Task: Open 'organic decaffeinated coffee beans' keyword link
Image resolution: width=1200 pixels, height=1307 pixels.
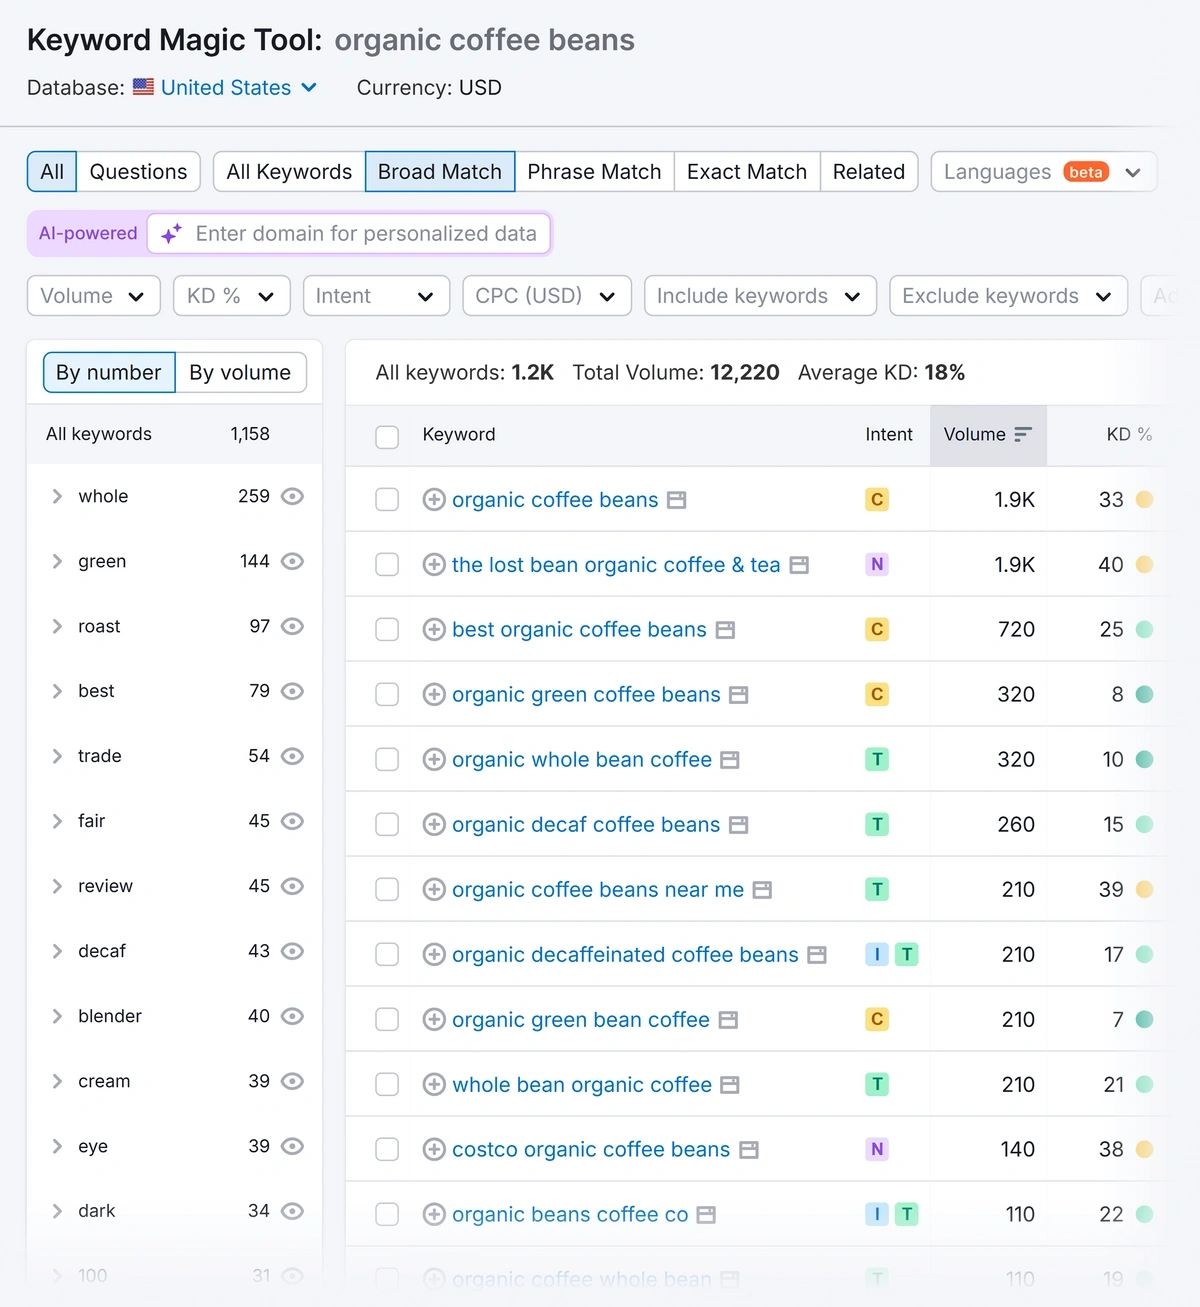Action: click(x=625, y=955)
